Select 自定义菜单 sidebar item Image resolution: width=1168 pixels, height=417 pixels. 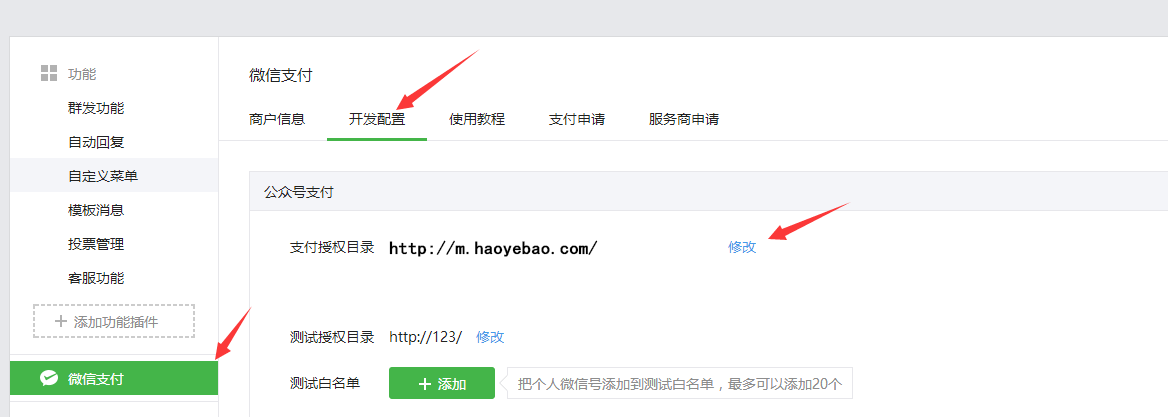(x=114, y=176)
